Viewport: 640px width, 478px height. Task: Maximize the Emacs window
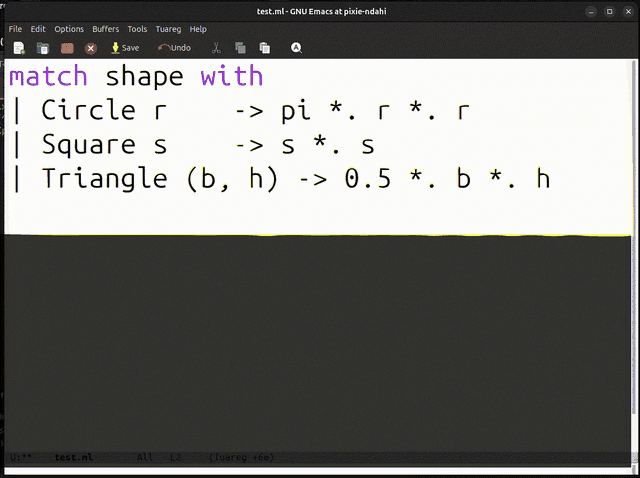point(609,11)
